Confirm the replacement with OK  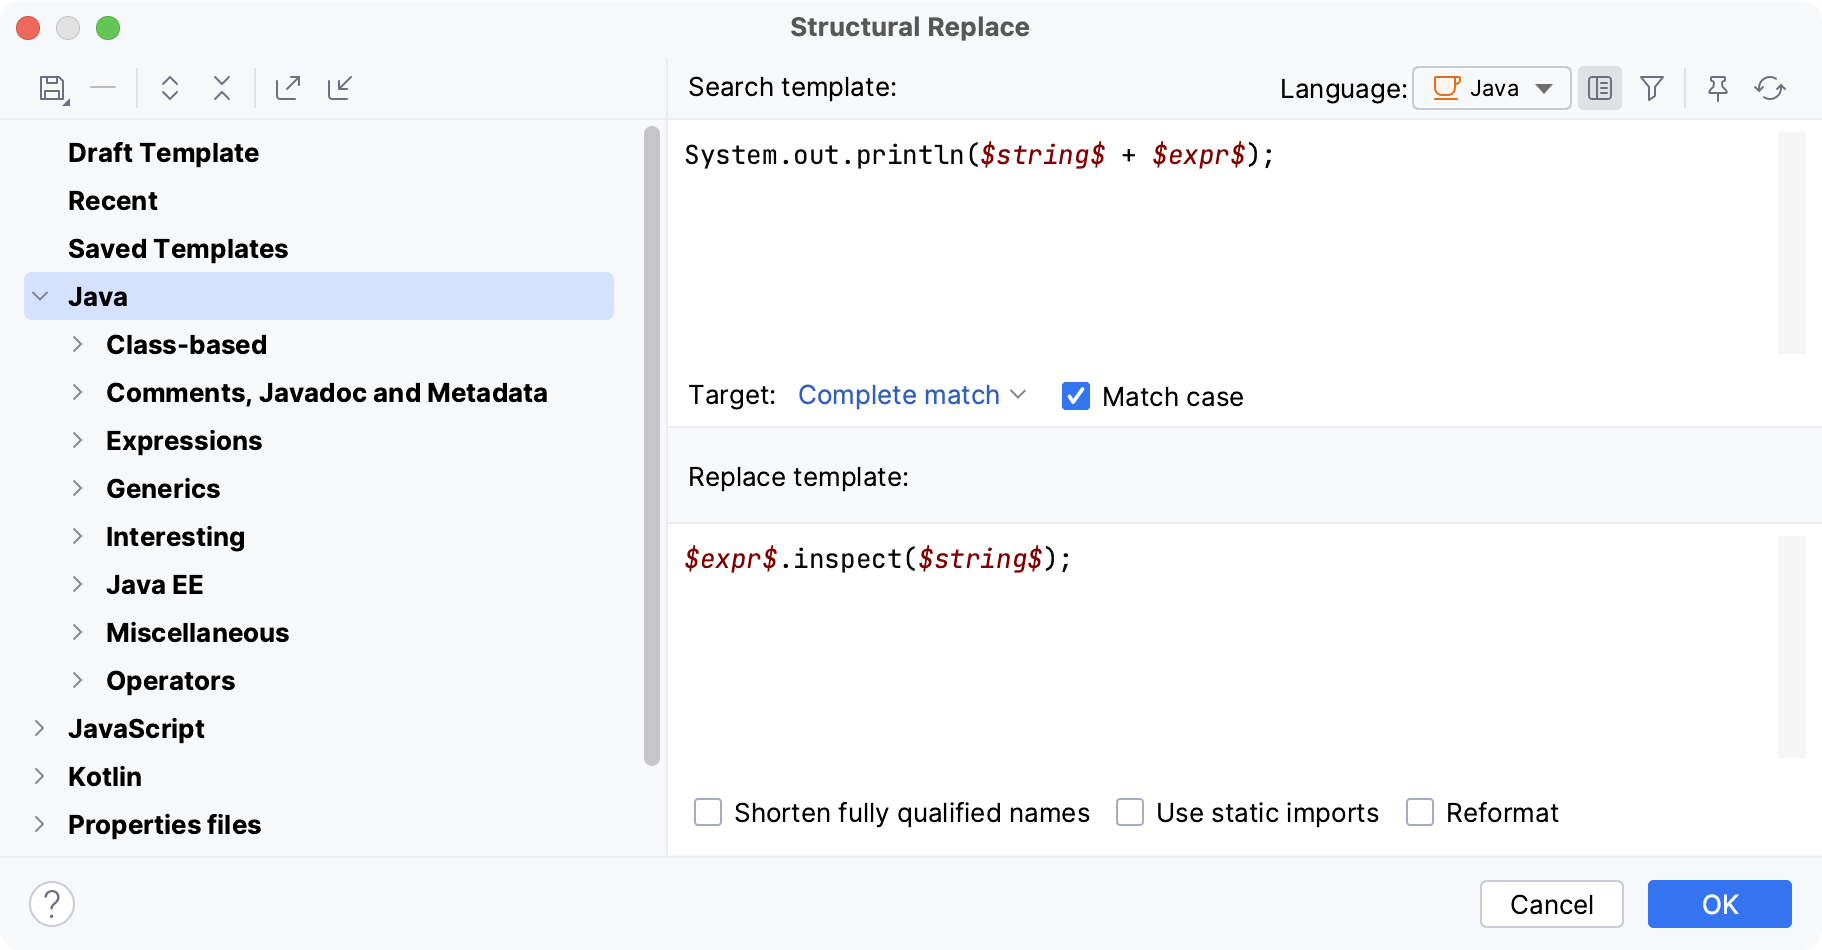point(1719,904)
